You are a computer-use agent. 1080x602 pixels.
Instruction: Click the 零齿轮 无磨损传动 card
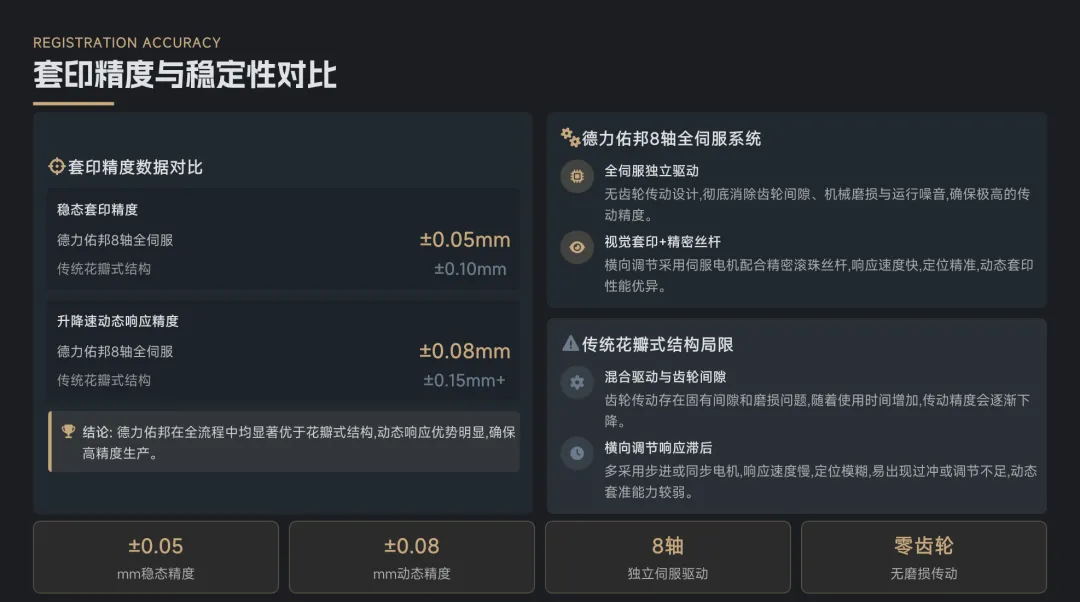[924, 557]
